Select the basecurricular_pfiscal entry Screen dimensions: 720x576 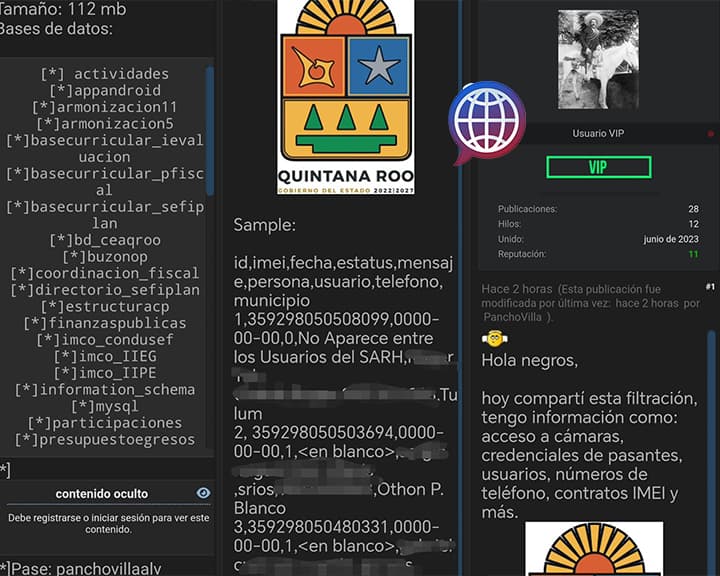tap(105, 181)
